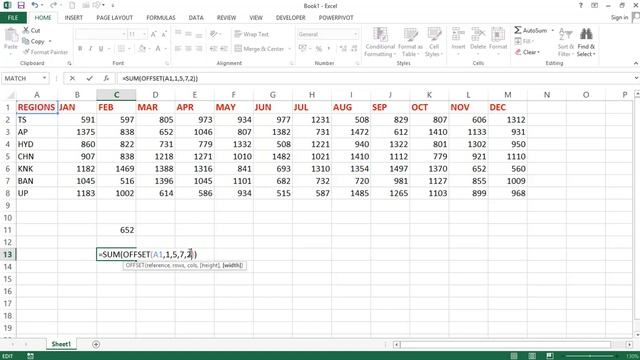Image resolution: width=640 pixels, height=360 pixels.
Task: Click the Copy button
Action: tap(33, 41)
